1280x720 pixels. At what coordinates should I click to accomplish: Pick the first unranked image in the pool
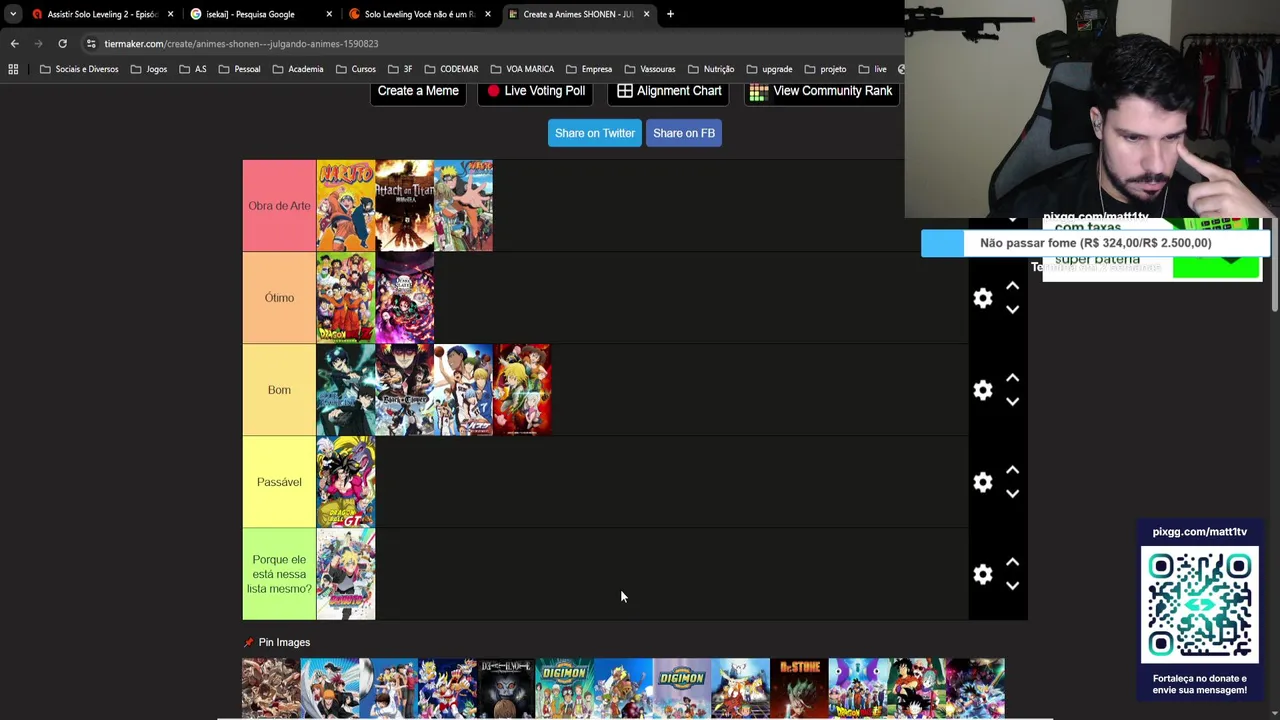[x=271, y=688]
